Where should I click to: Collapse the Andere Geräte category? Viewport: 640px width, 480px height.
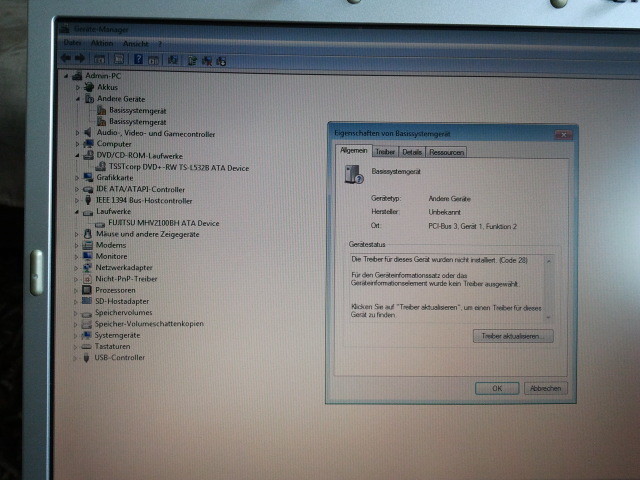click(78, 99)
